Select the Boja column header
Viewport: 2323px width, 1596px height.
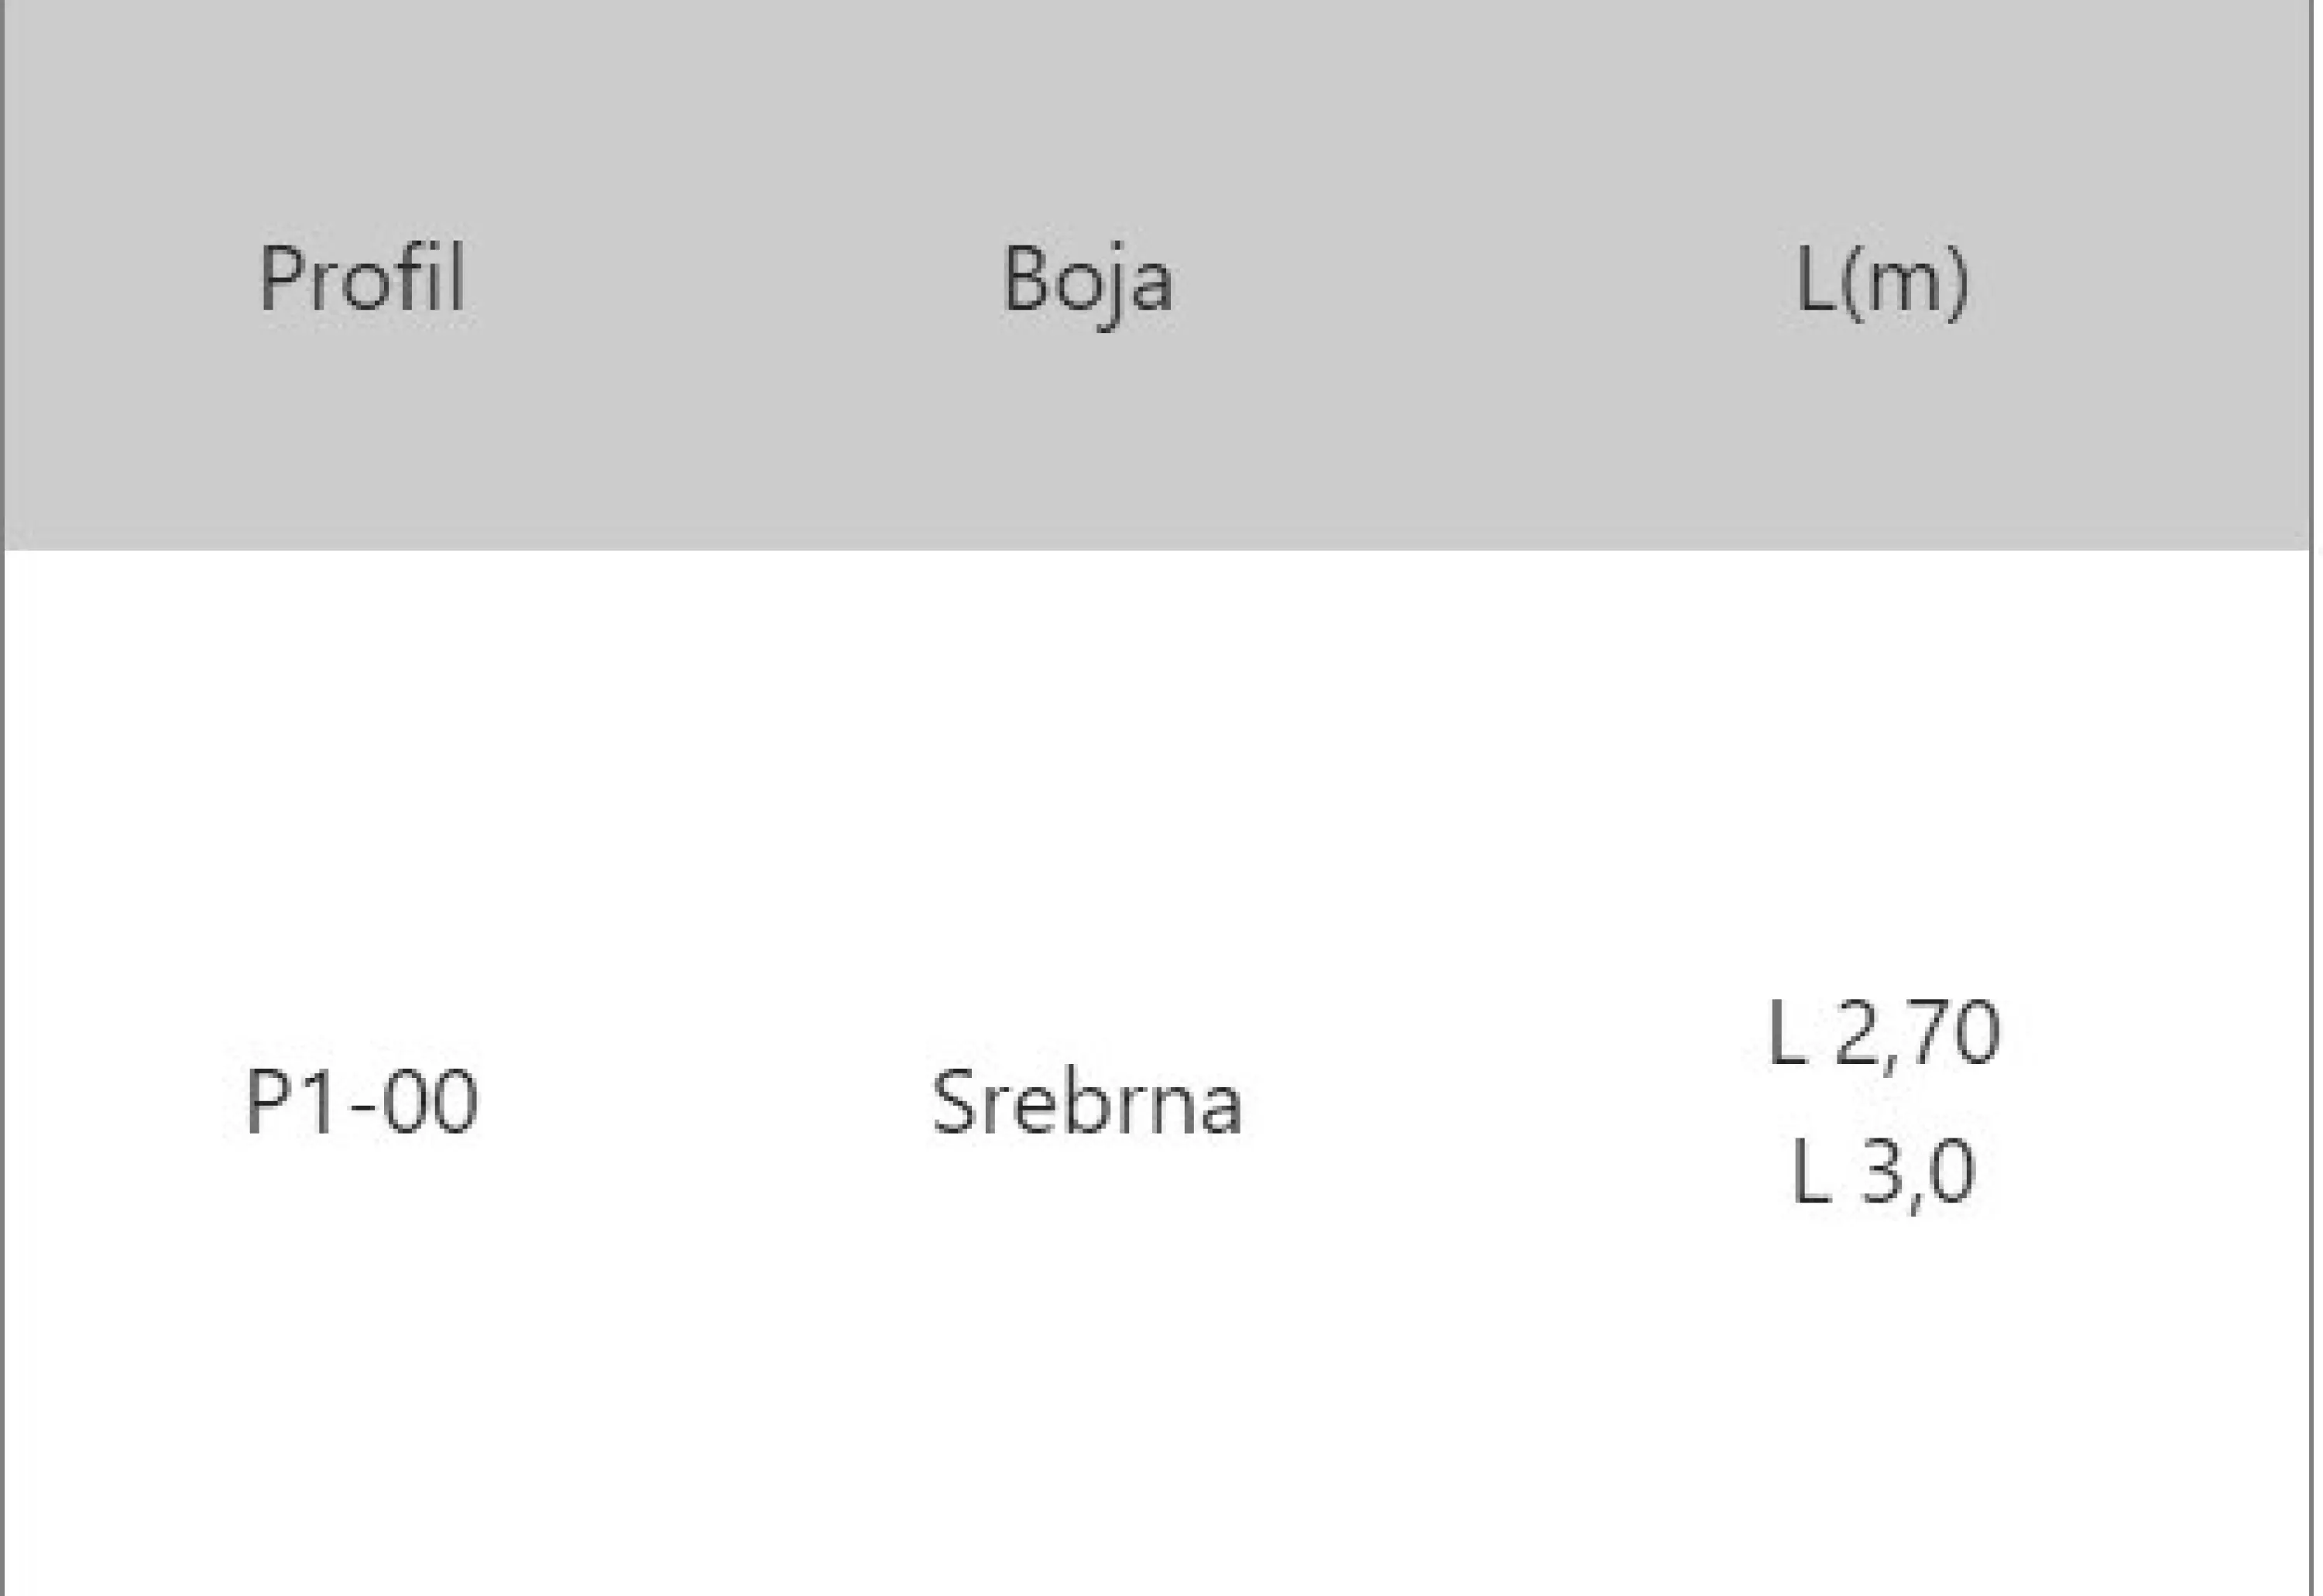pos(1087,285)
